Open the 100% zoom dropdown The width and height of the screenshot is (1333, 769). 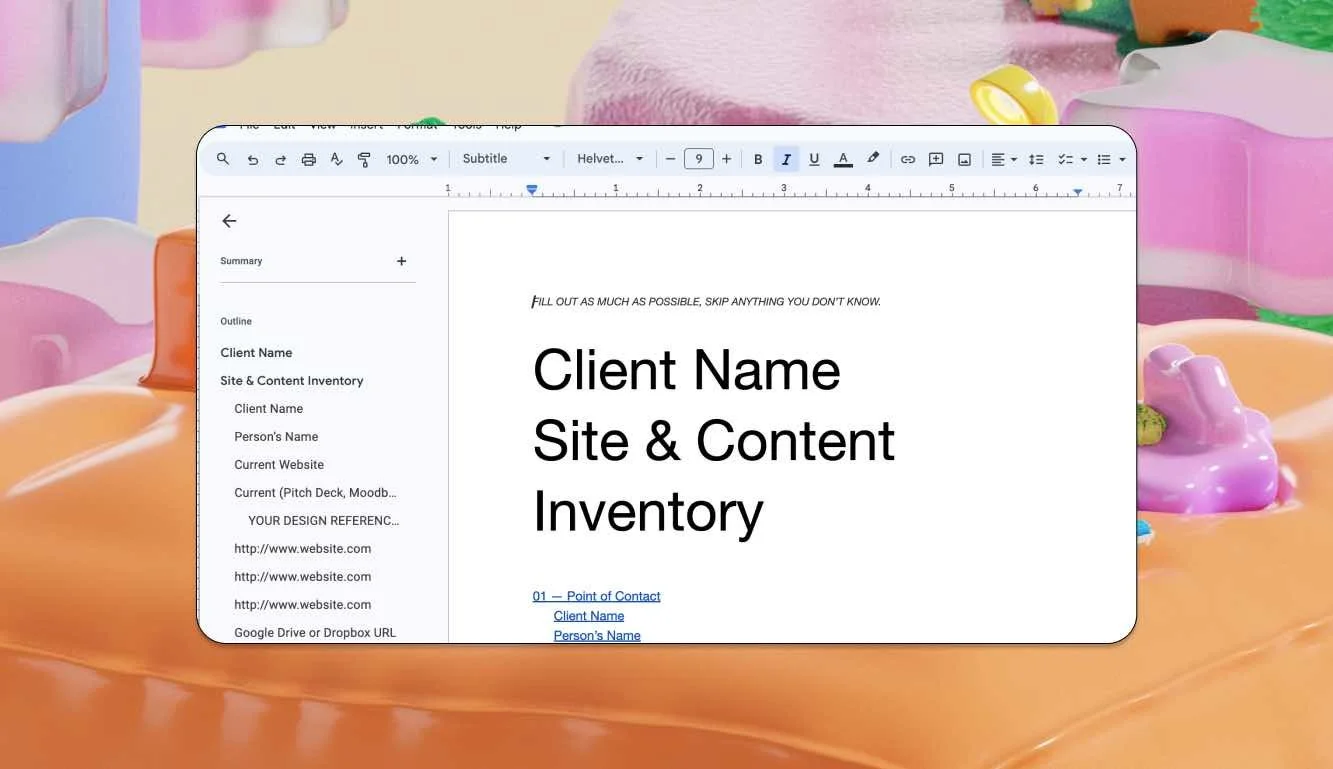412,159
